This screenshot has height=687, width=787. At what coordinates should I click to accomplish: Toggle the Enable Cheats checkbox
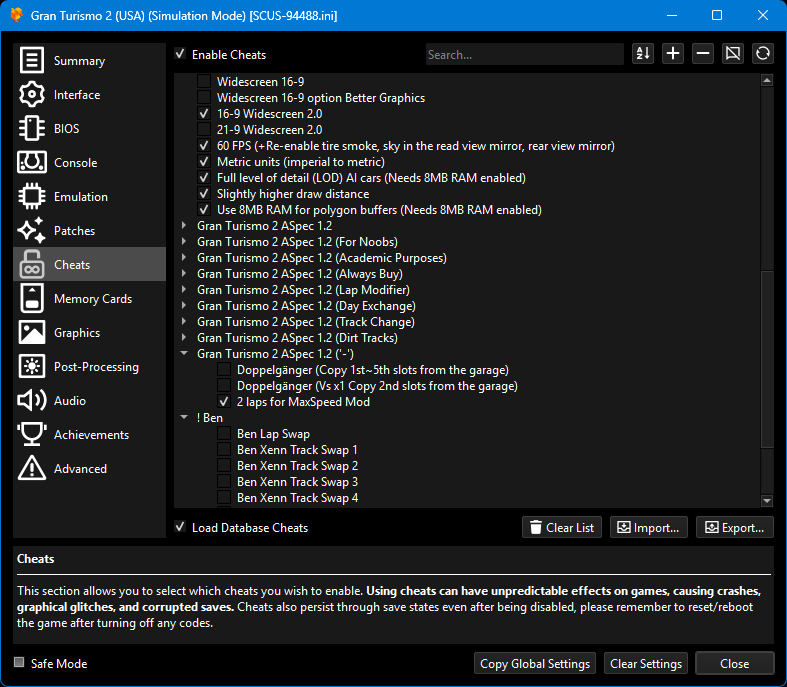point(180,55)
